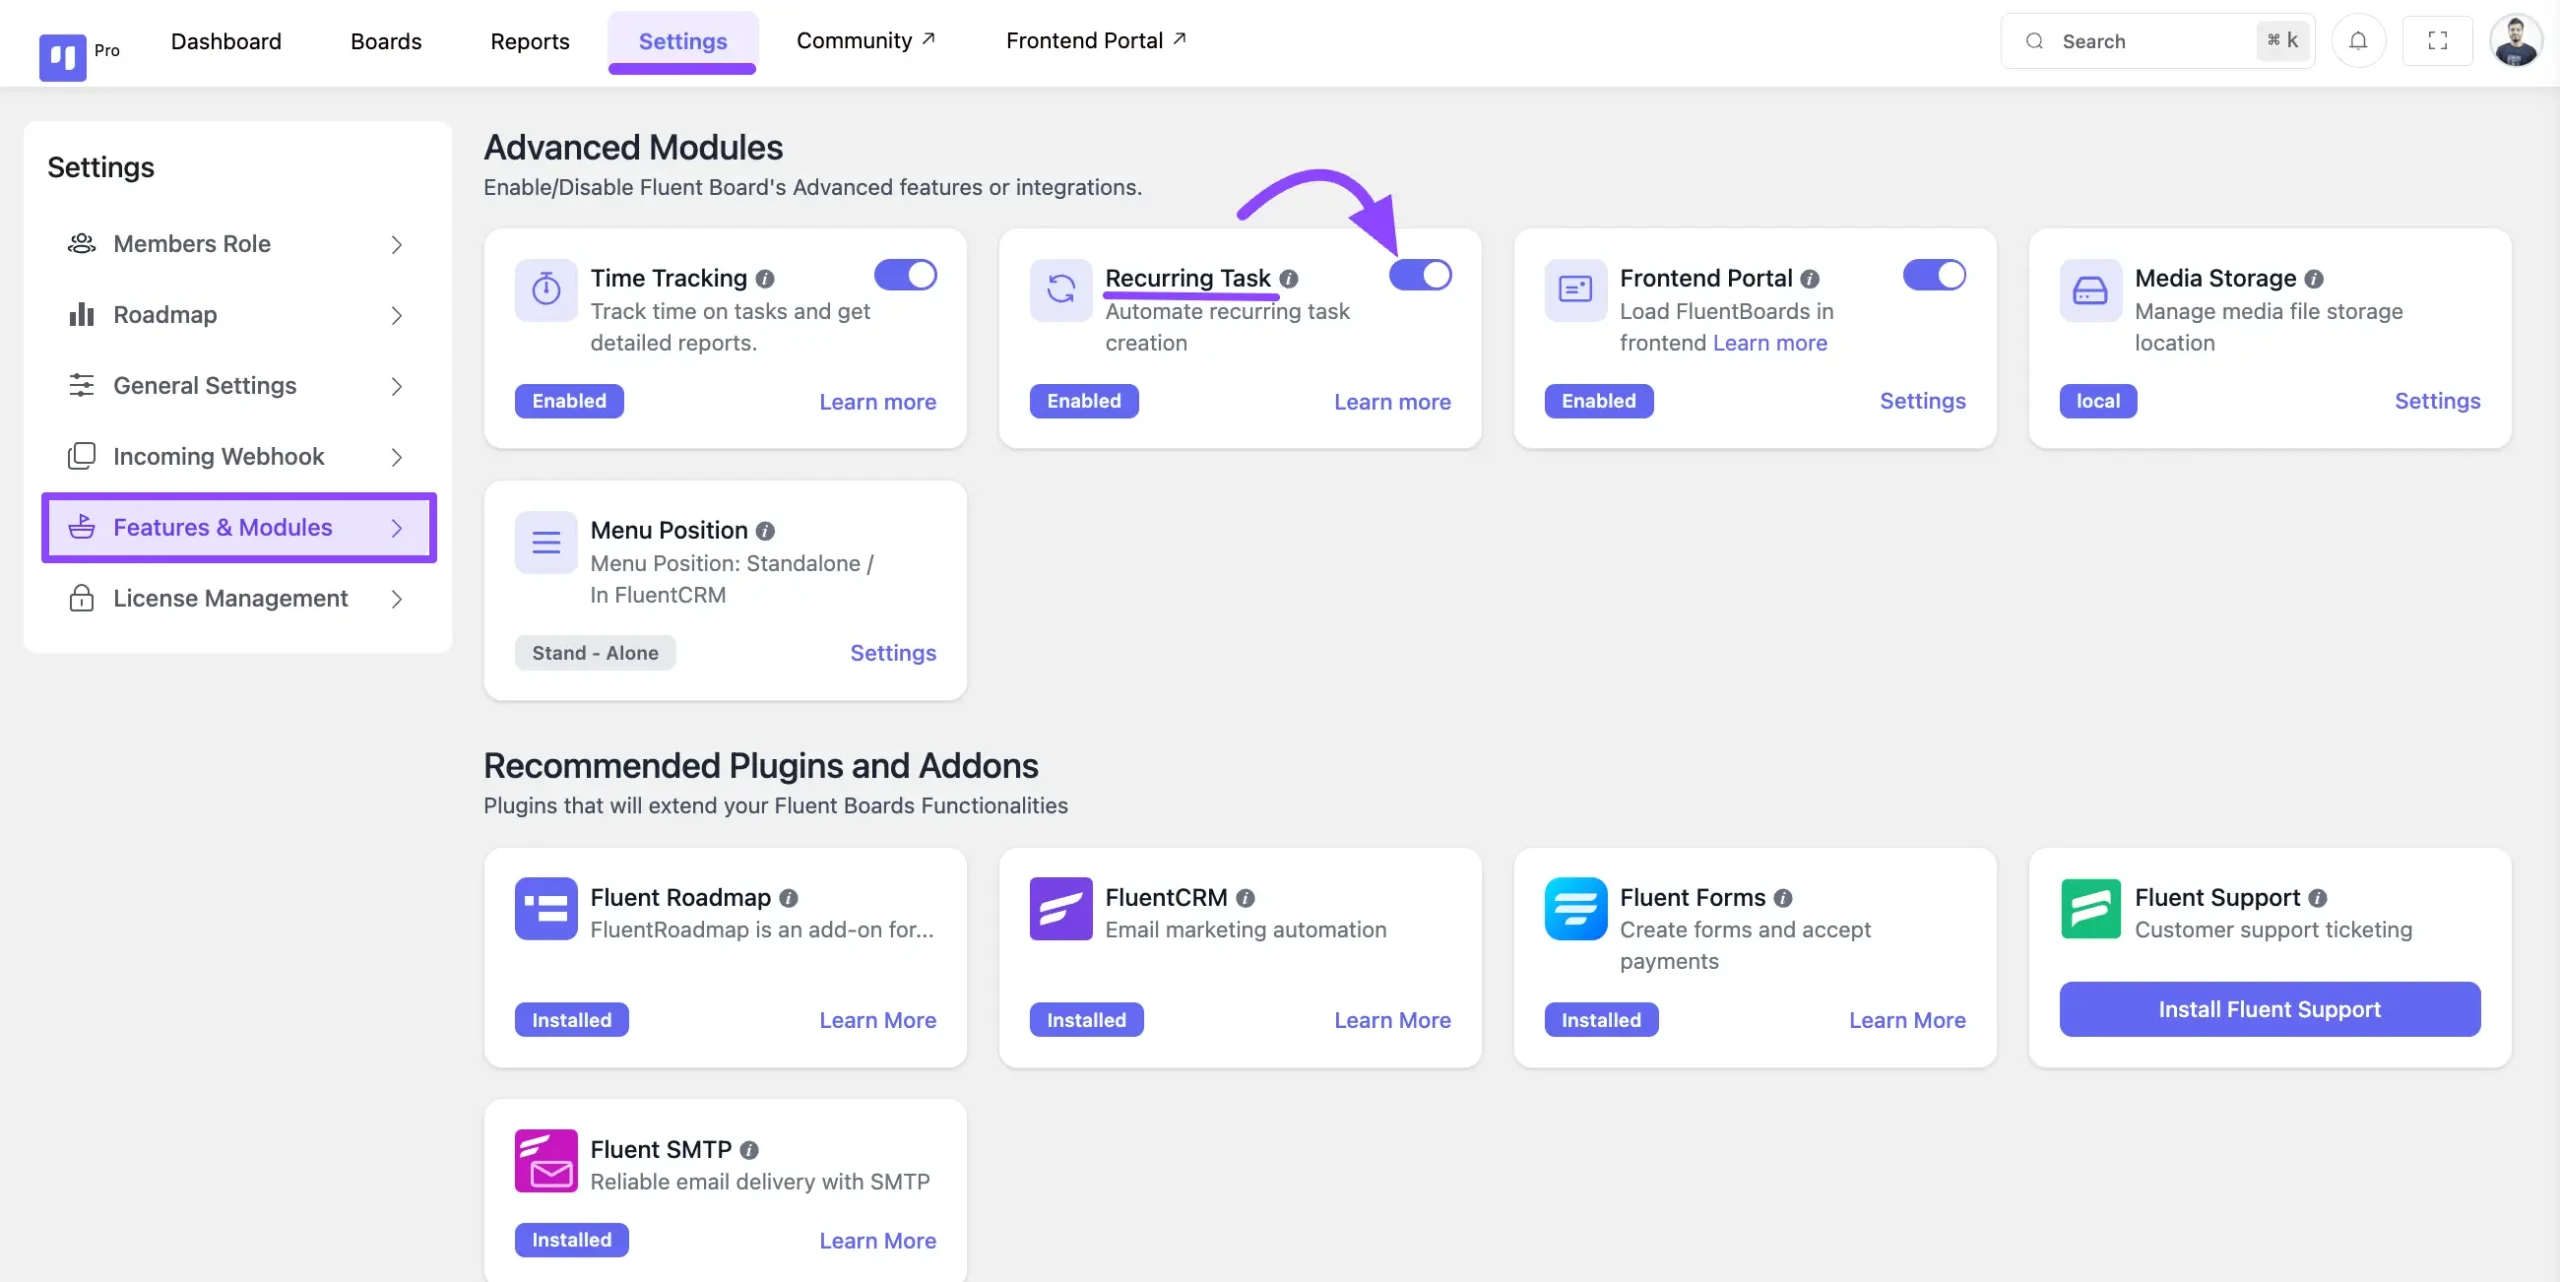
Task: Click the Menu Position hamburger icon
Action: [x=546, y=542]
